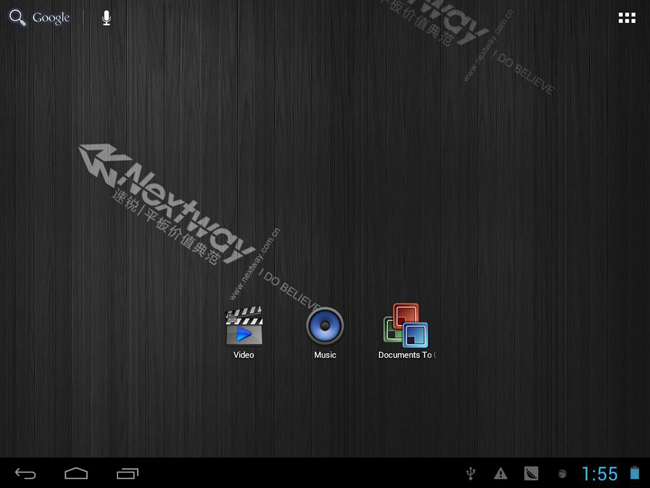Tap the SD card notification icon
Viewport: 650px width, 488px height.
(x=531, y=473)
